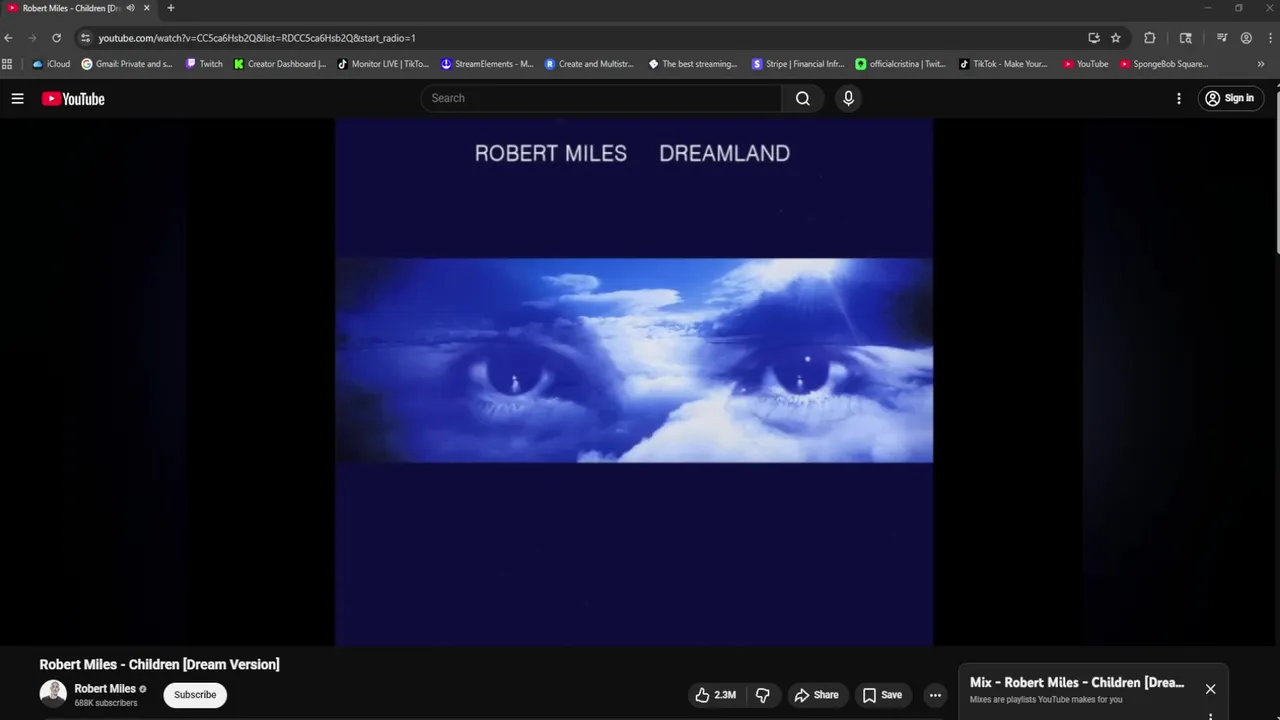Viewport: 1280px width, 720px height.
Task: Open the iCloud bookmark
Action: [51, 64]
